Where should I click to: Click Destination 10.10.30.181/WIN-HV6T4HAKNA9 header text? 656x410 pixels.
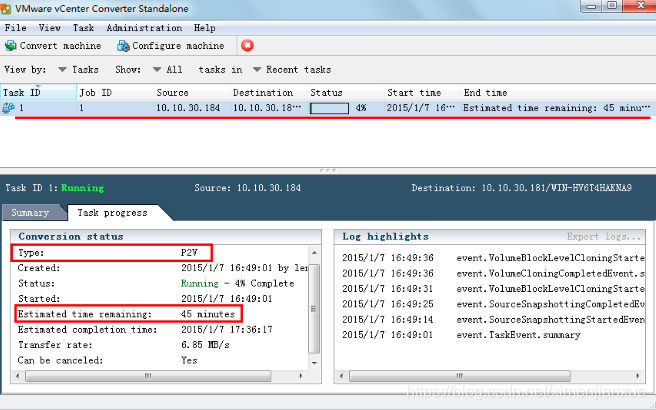coord(522,188)
